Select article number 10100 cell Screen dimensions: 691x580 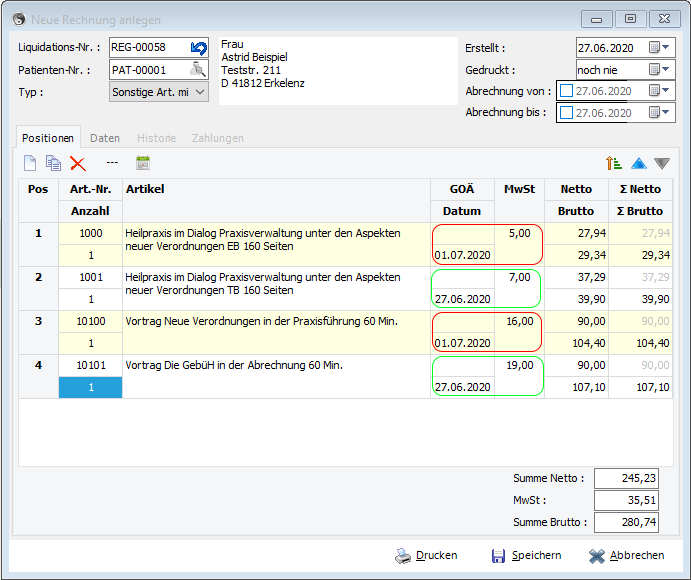pyautogui.click(x=91, y=321)
